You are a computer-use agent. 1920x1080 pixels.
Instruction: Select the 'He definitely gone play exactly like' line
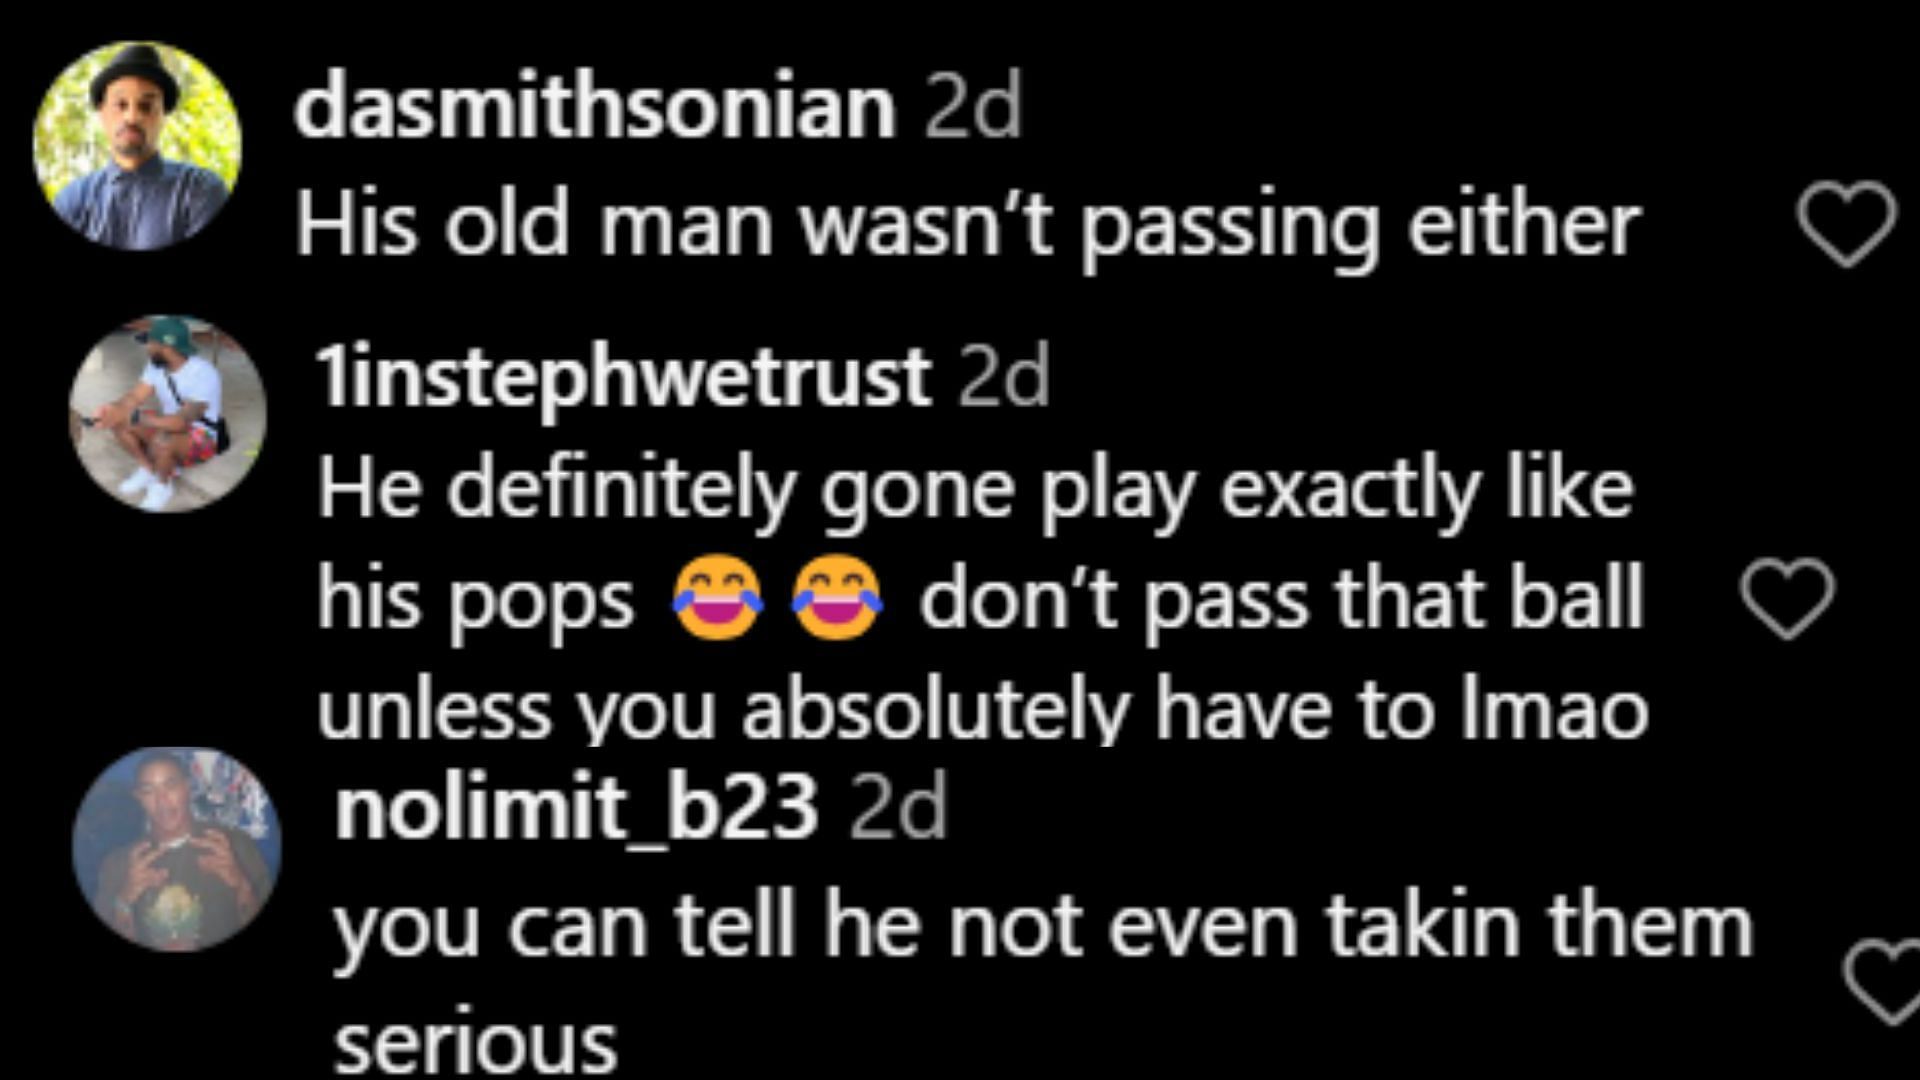(x=976, y=492)
